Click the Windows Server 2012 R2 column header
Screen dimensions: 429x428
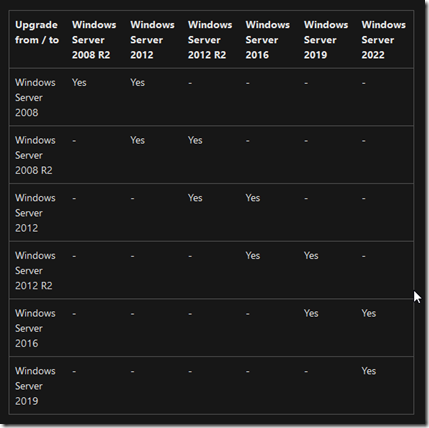[210, 40]
